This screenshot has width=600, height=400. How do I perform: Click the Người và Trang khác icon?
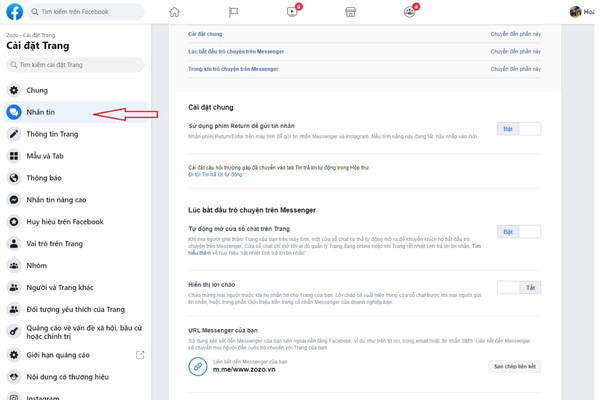tap(14, 287)
